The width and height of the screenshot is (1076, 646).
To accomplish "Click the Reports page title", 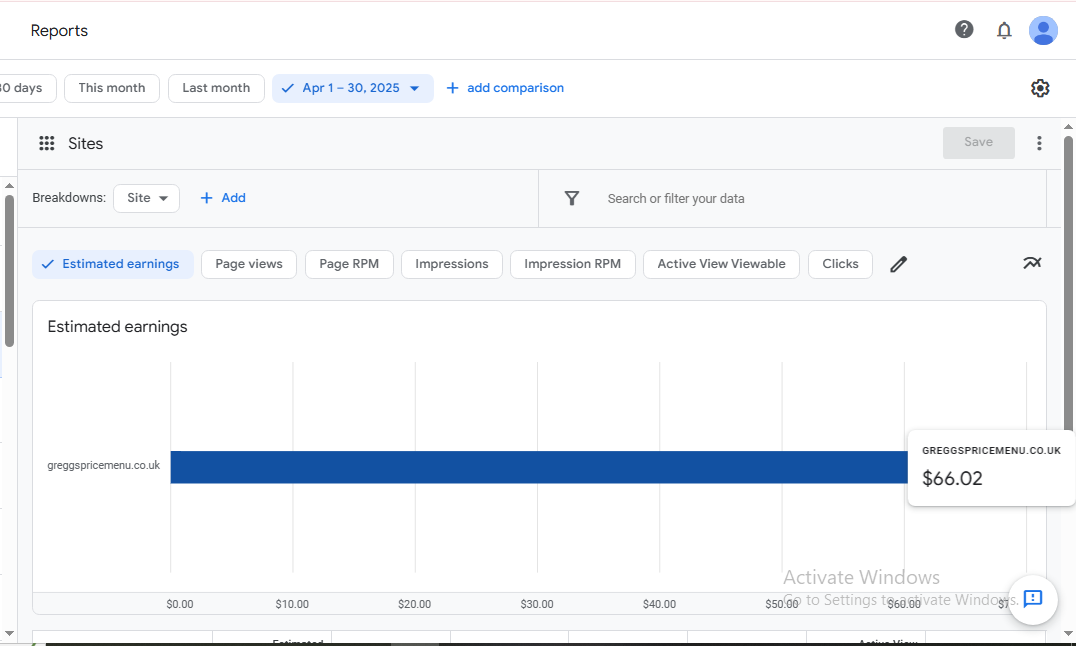I will click(59, 30).
